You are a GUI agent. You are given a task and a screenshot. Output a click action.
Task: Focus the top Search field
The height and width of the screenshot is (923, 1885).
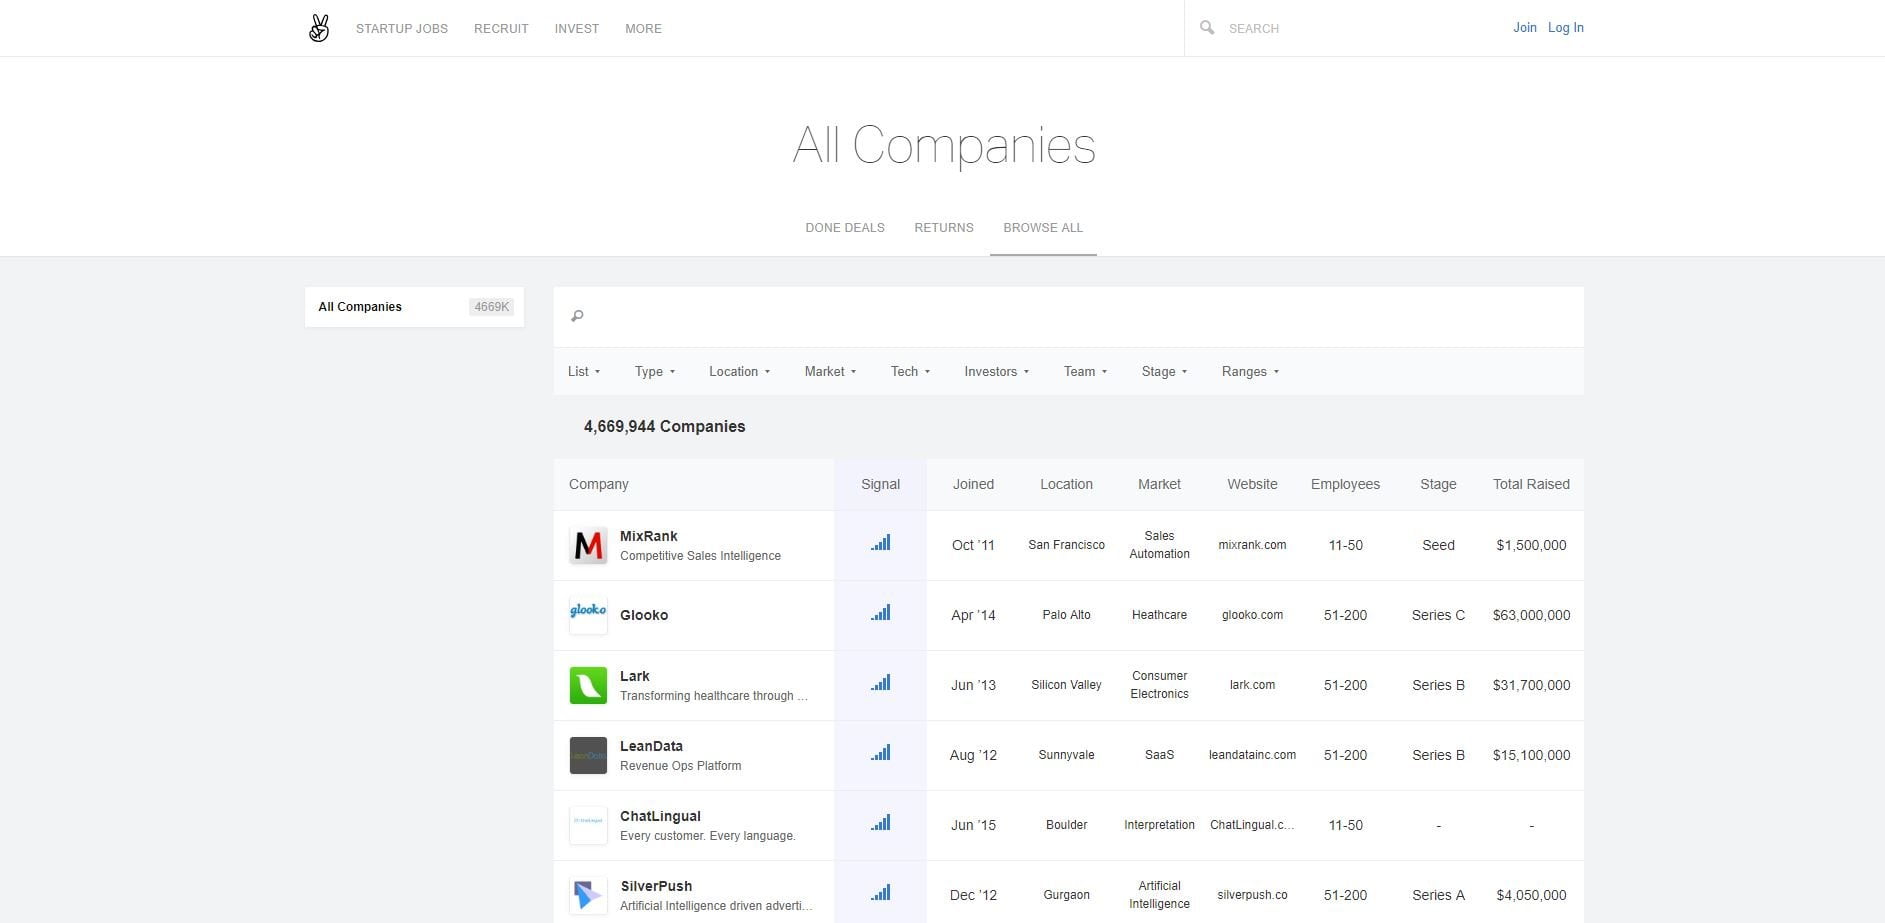pyautogui.click(x=1340, y=29)
